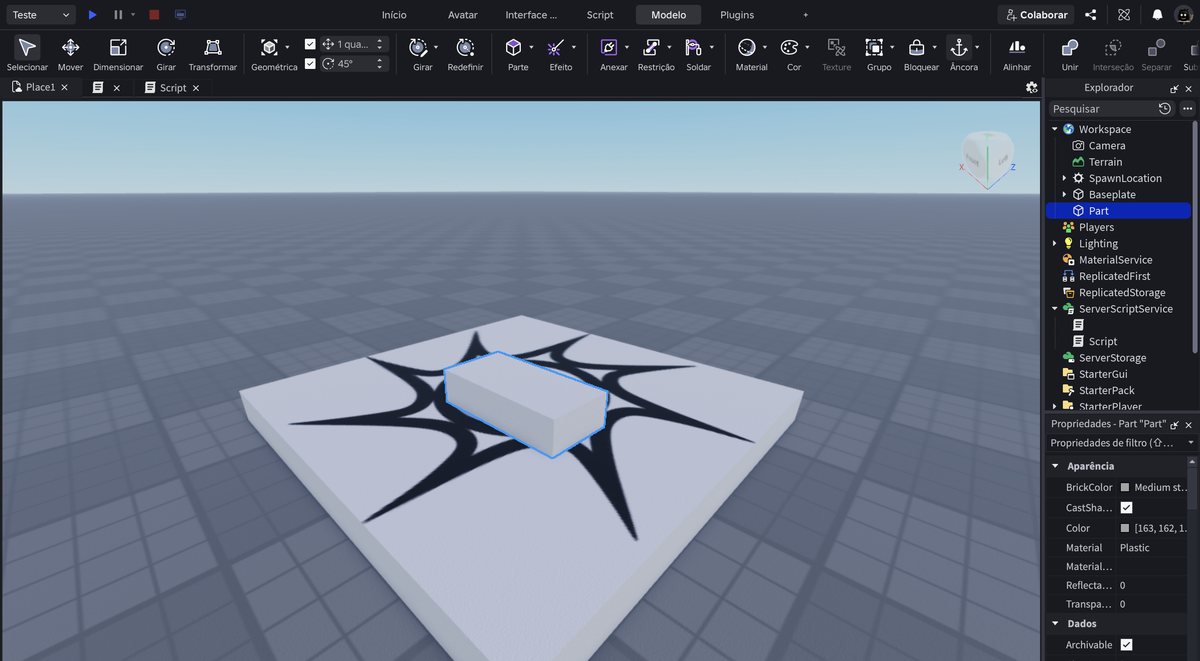
Task: Collapse the ServerScriptService node
Action: (x=1054, y=309)
